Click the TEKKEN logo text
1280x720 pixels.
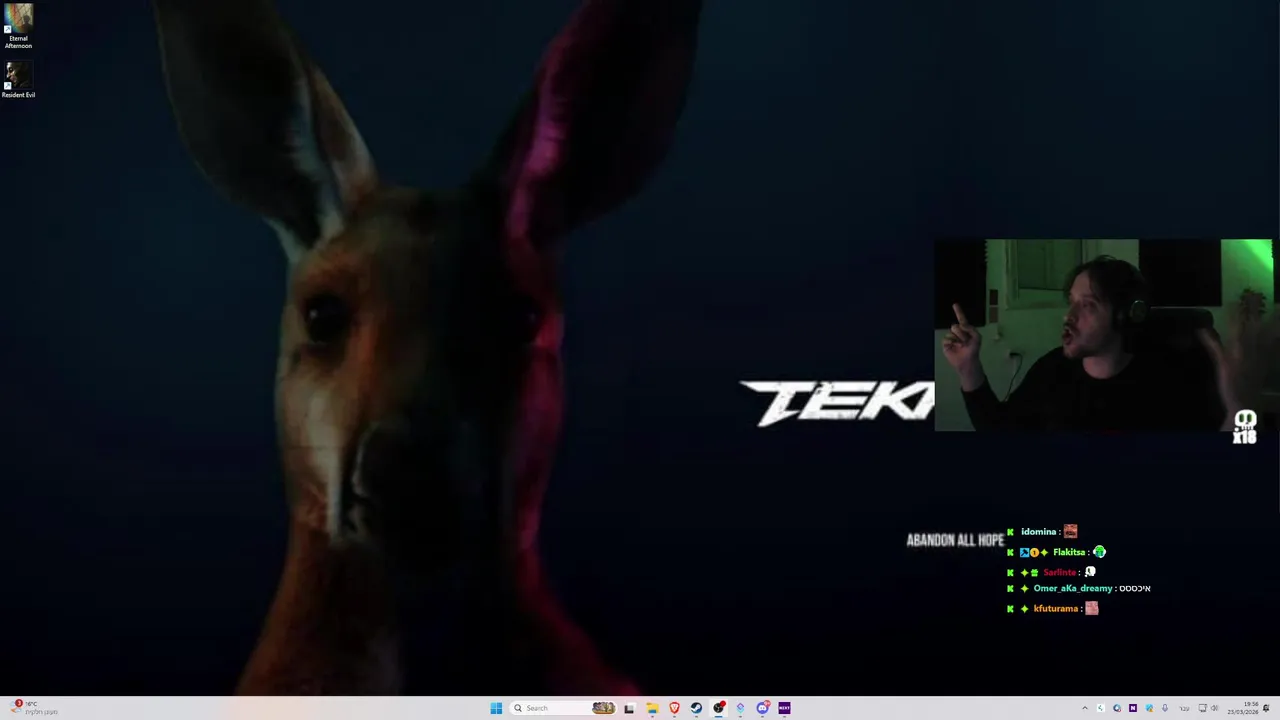click(837, 403)
